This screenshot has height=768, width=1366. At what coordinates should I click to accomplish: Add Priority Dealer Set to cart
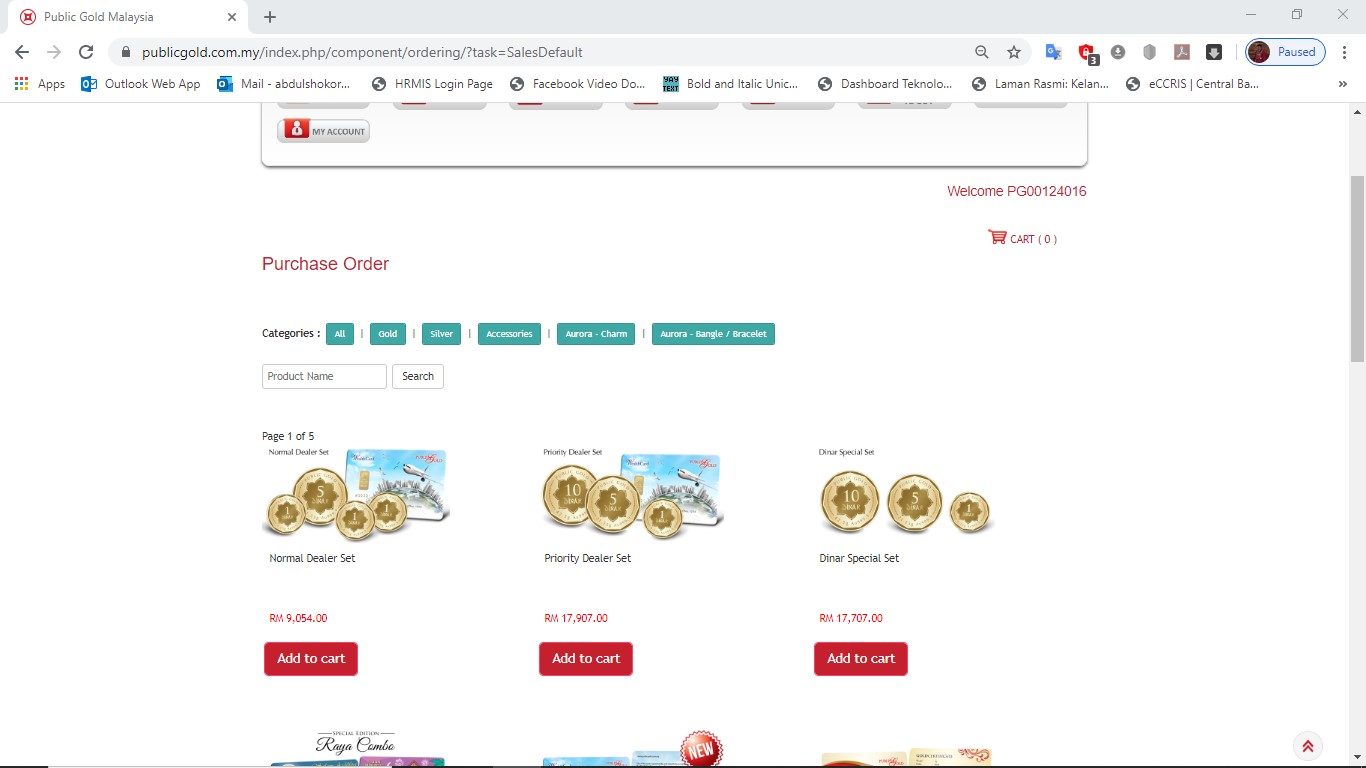pyautogui.click(x=586, y=658)
